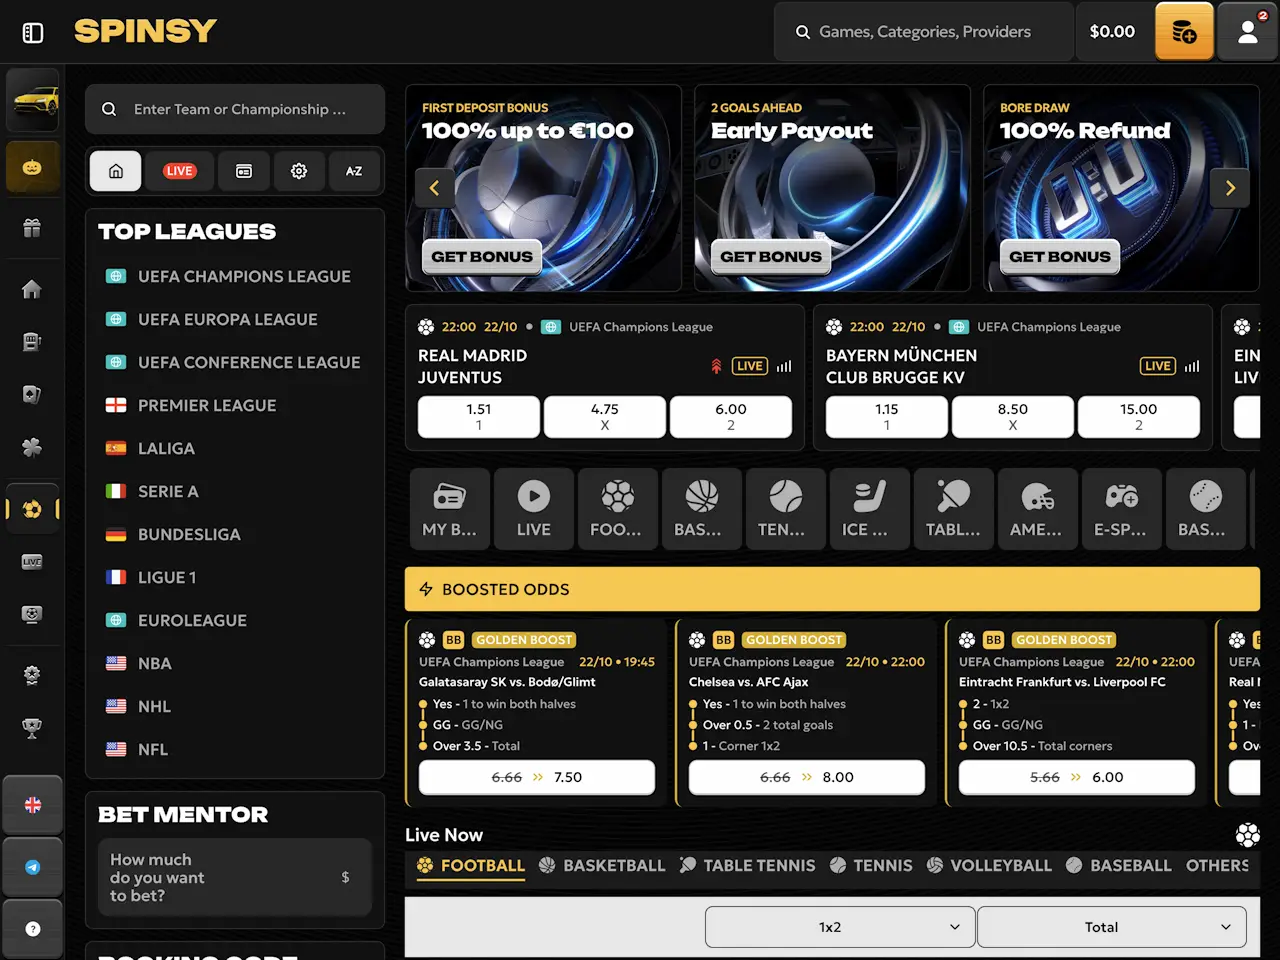This screenshot has height=960, width=1280.
Task: Advance promo carousel with right arrow
Action: tap(1230, 188)
